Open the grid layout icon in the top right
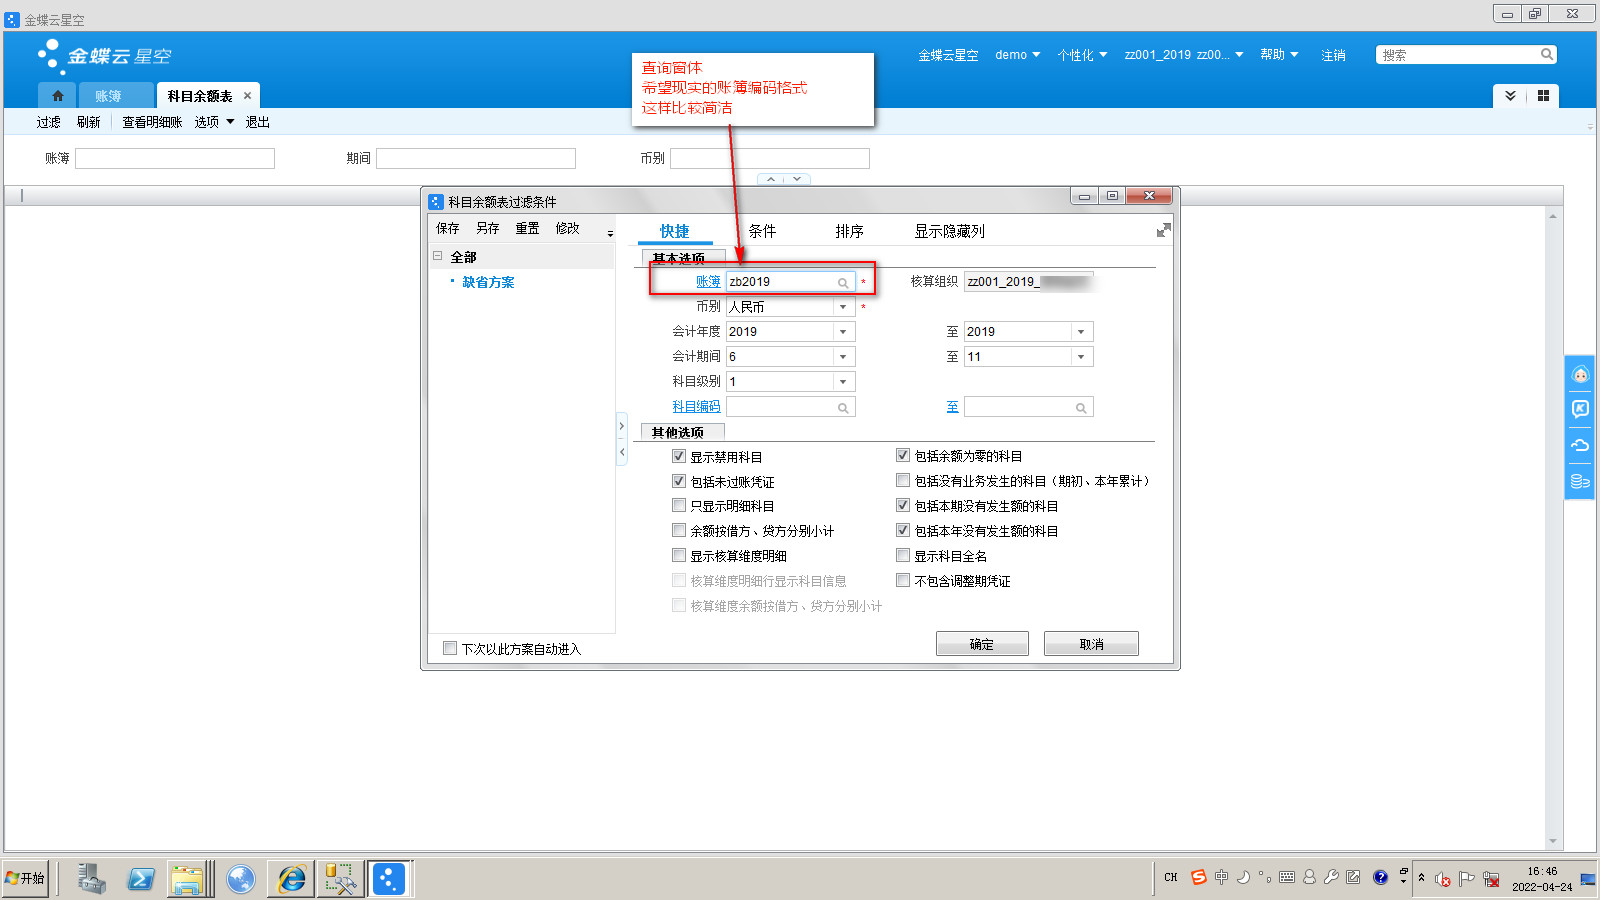Screen dimensions: 1600x900 1543,96
